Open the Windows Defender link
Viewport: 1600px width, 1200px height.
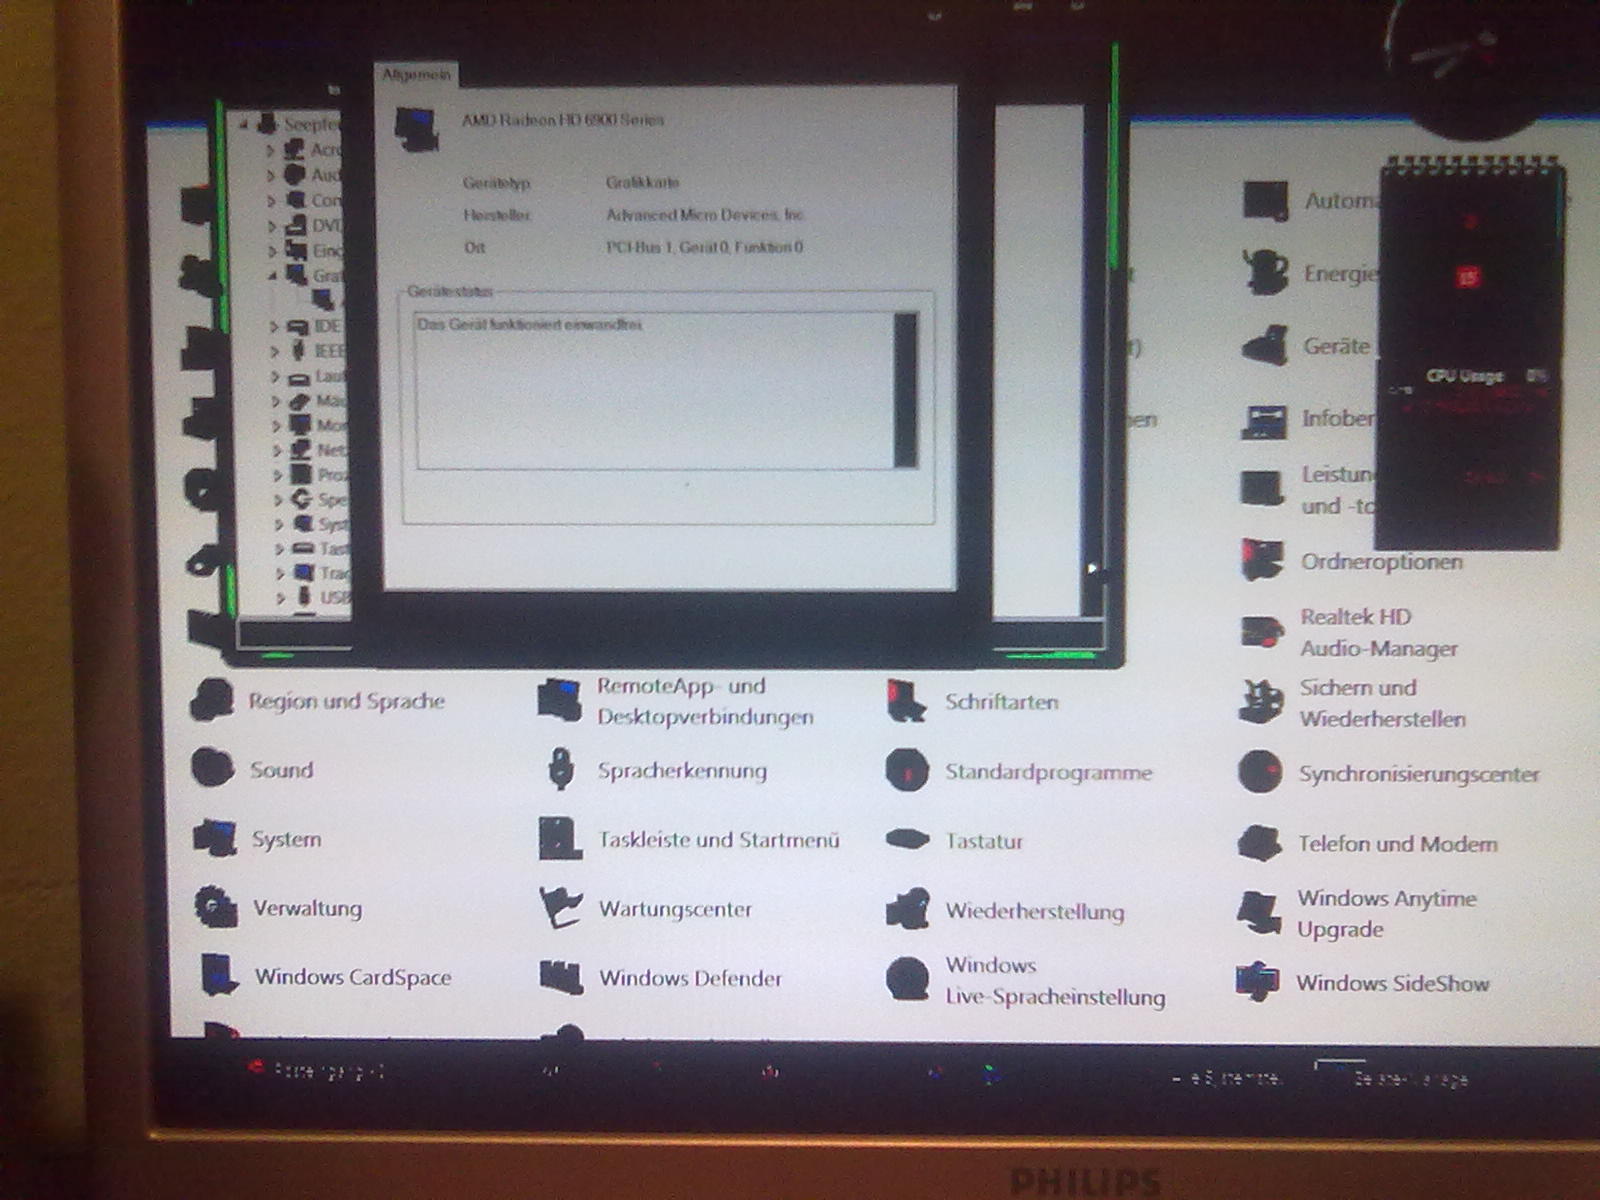tap(690, 978)
